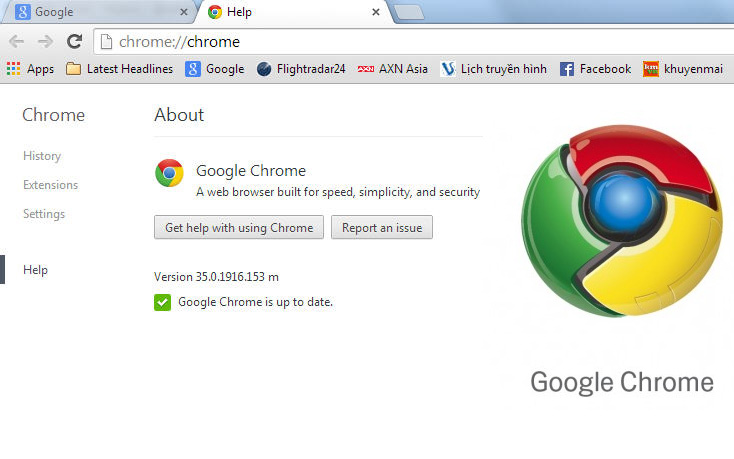Click Get help with using Chrome
Viewport: 734px width, 459px height.
pos(239,228)
